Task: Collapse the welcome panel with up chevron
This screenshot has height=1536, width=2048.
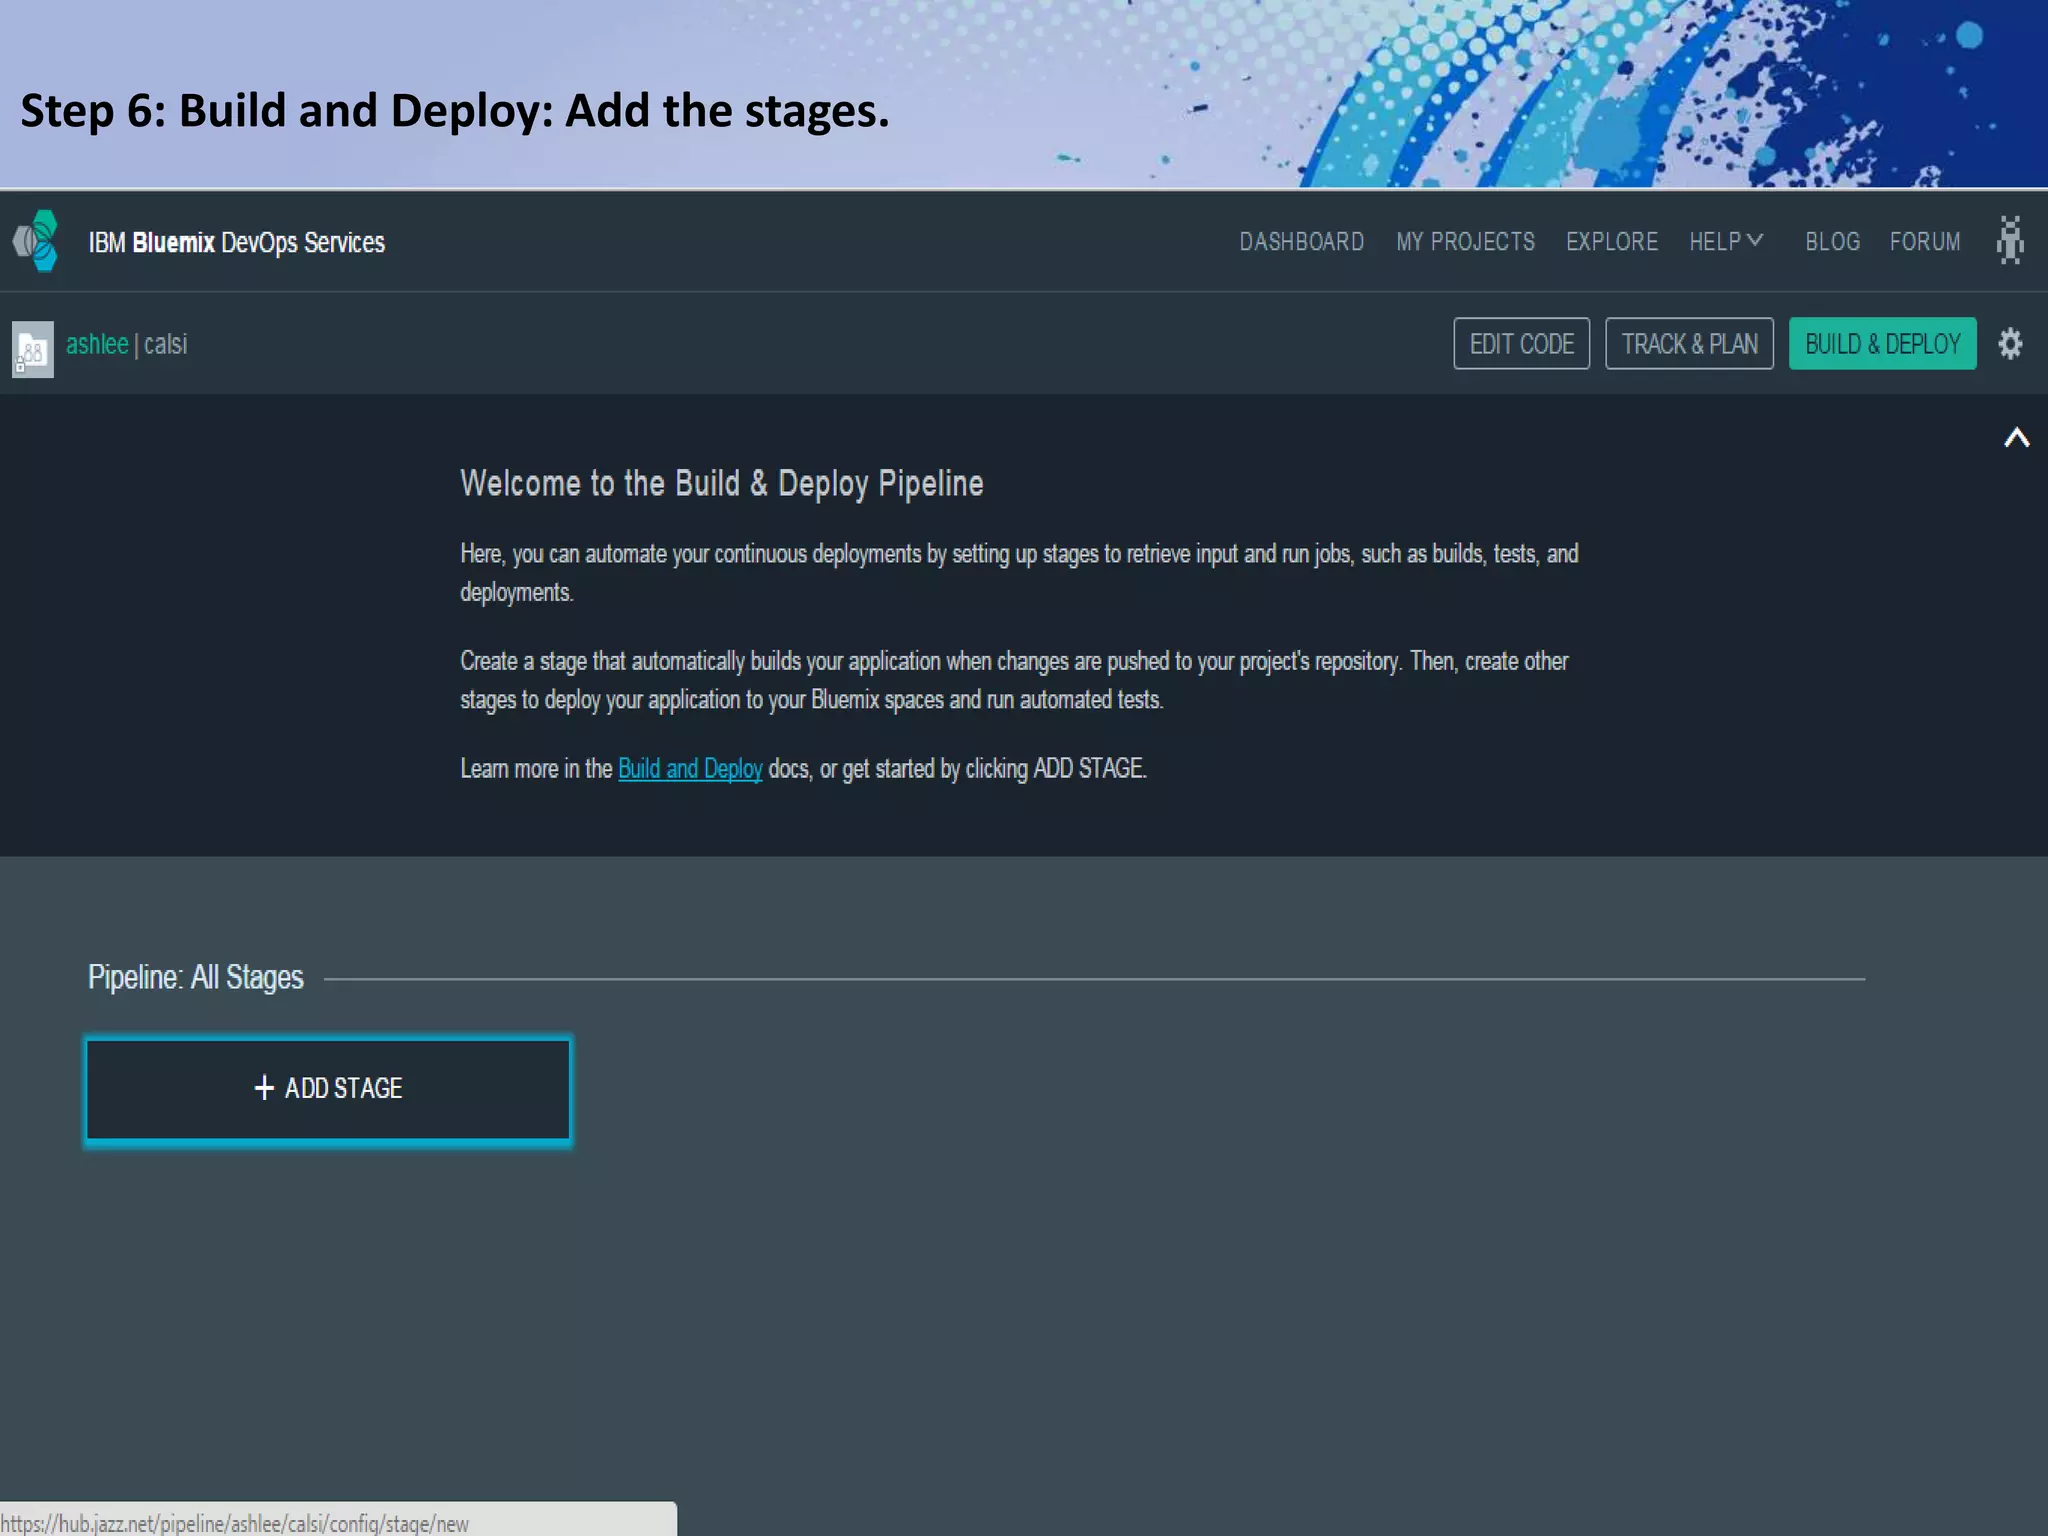Action: point(2016,438)
